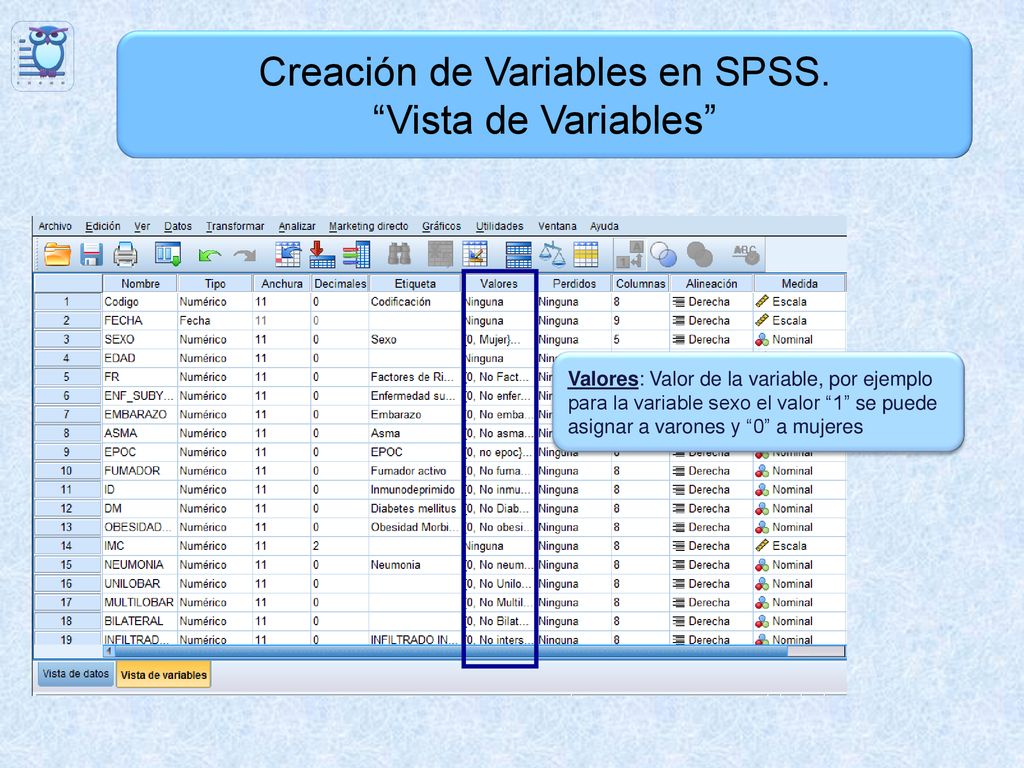Image resolution: width=1024 pixels, height=768 pixels.
Task: Click the Decimales cell "2" in IMC row
Action: (x=340, y=546)
